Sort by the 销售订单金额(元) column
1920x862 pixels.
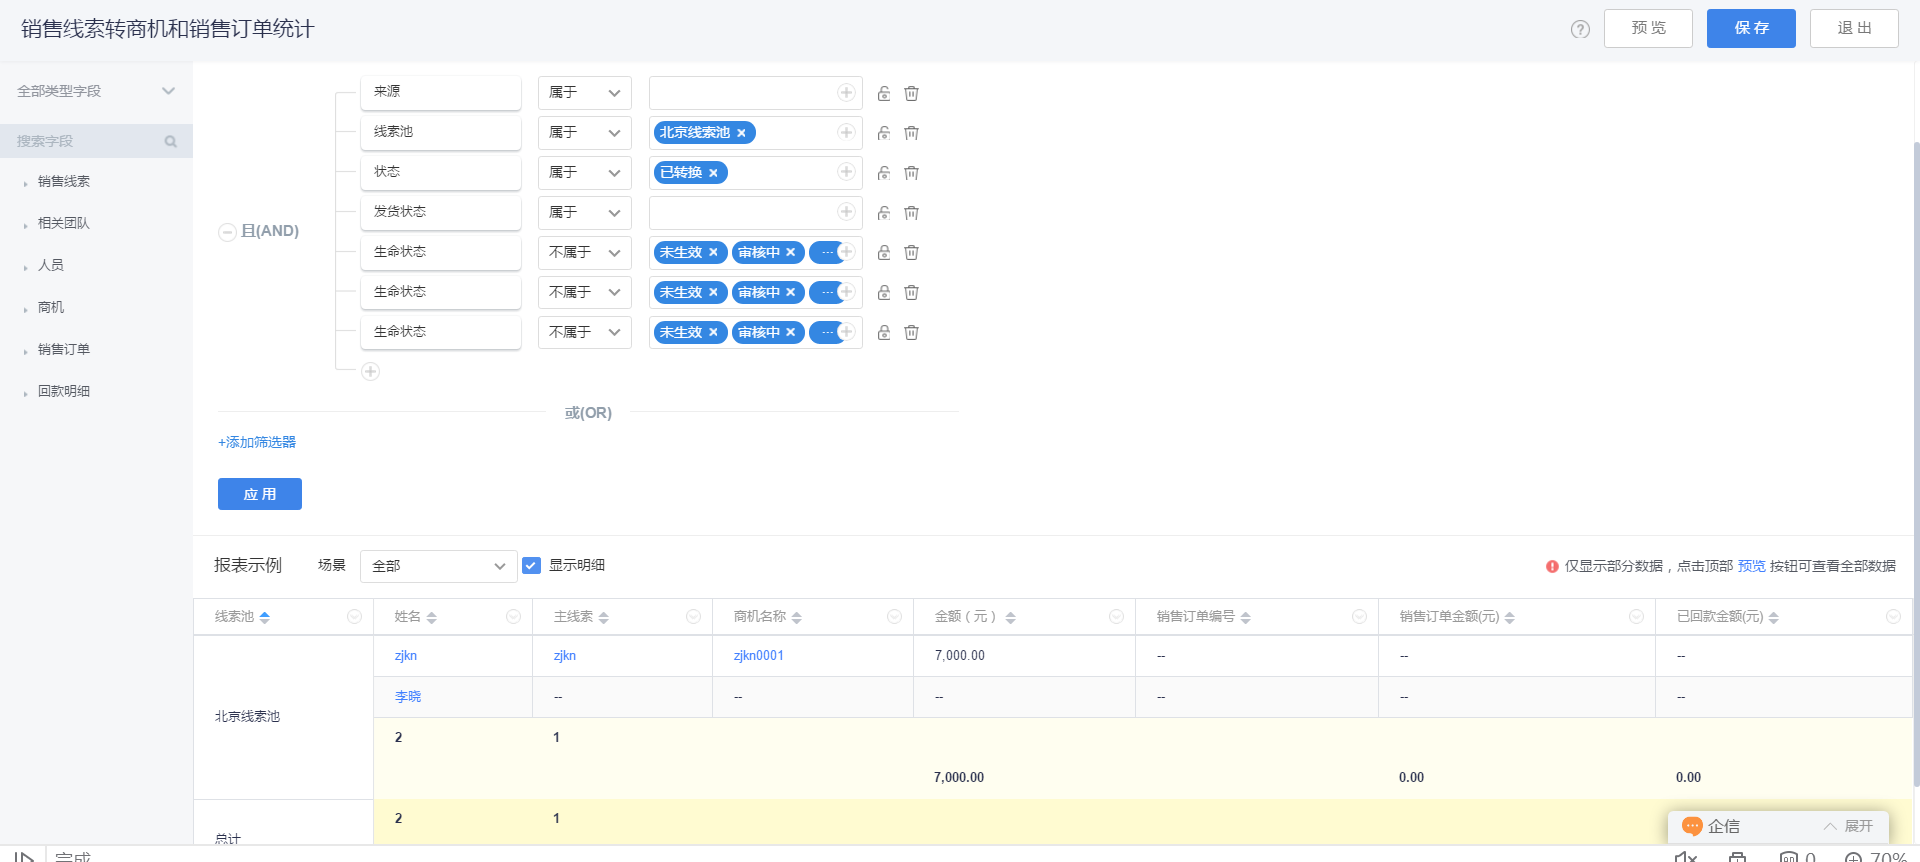[1509, 617]
